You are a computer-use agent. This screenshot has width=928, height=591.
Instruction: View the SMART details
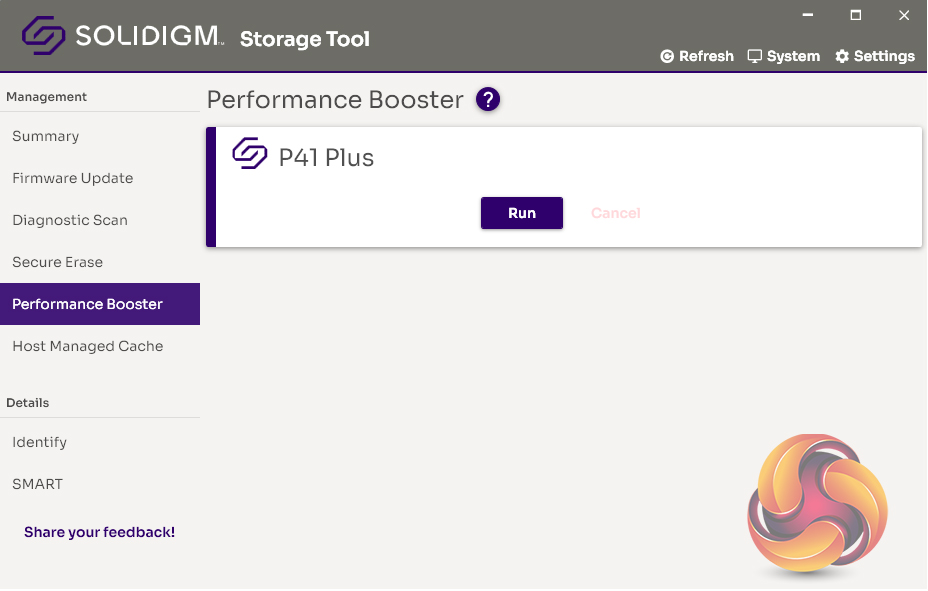(38, 484)
